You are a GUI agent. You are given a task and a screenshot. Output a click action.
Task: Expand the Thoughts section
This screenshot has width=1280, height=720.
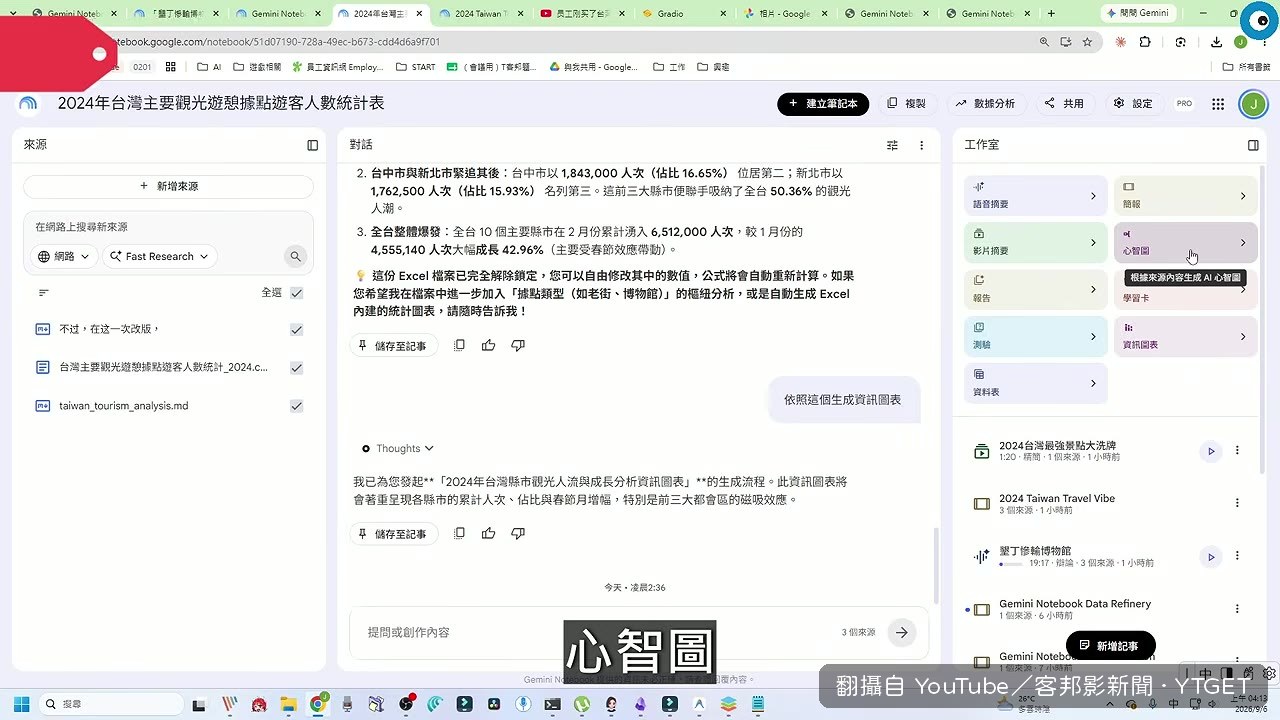click(399, 449)
